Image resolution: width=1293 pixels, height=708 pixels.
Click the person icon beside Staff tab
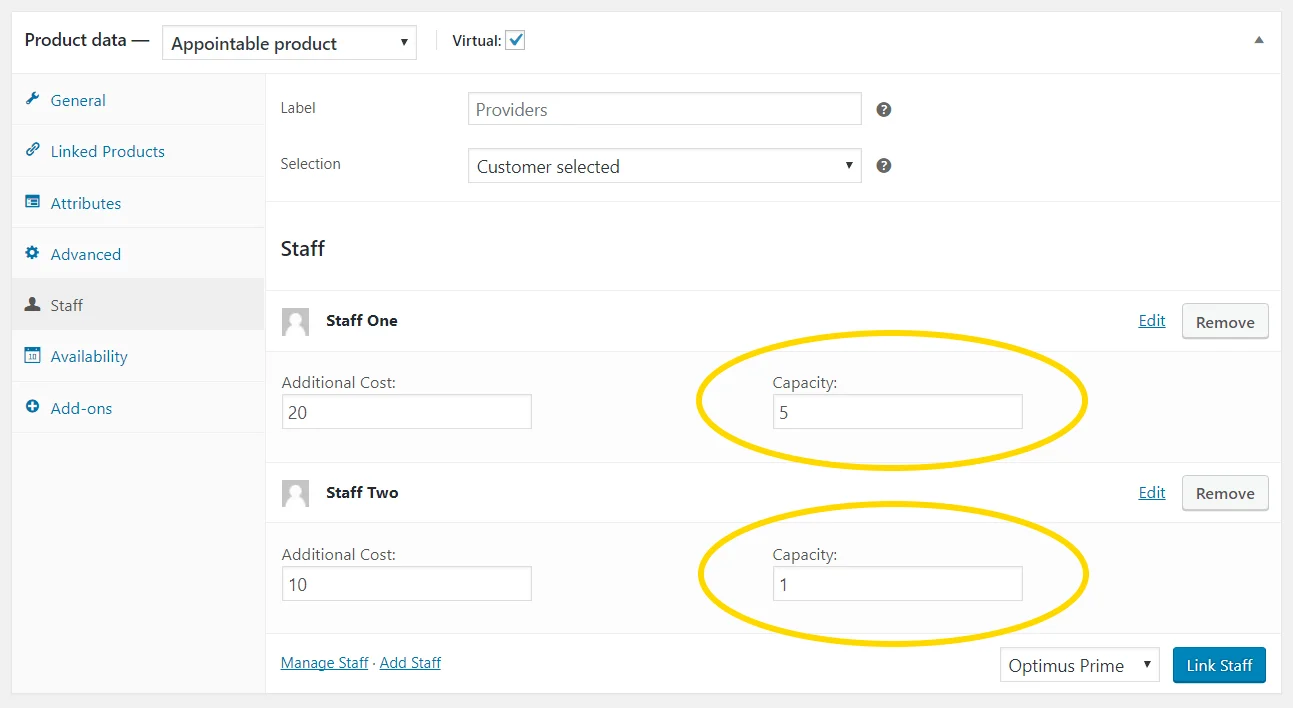click(x=32, y=304)
